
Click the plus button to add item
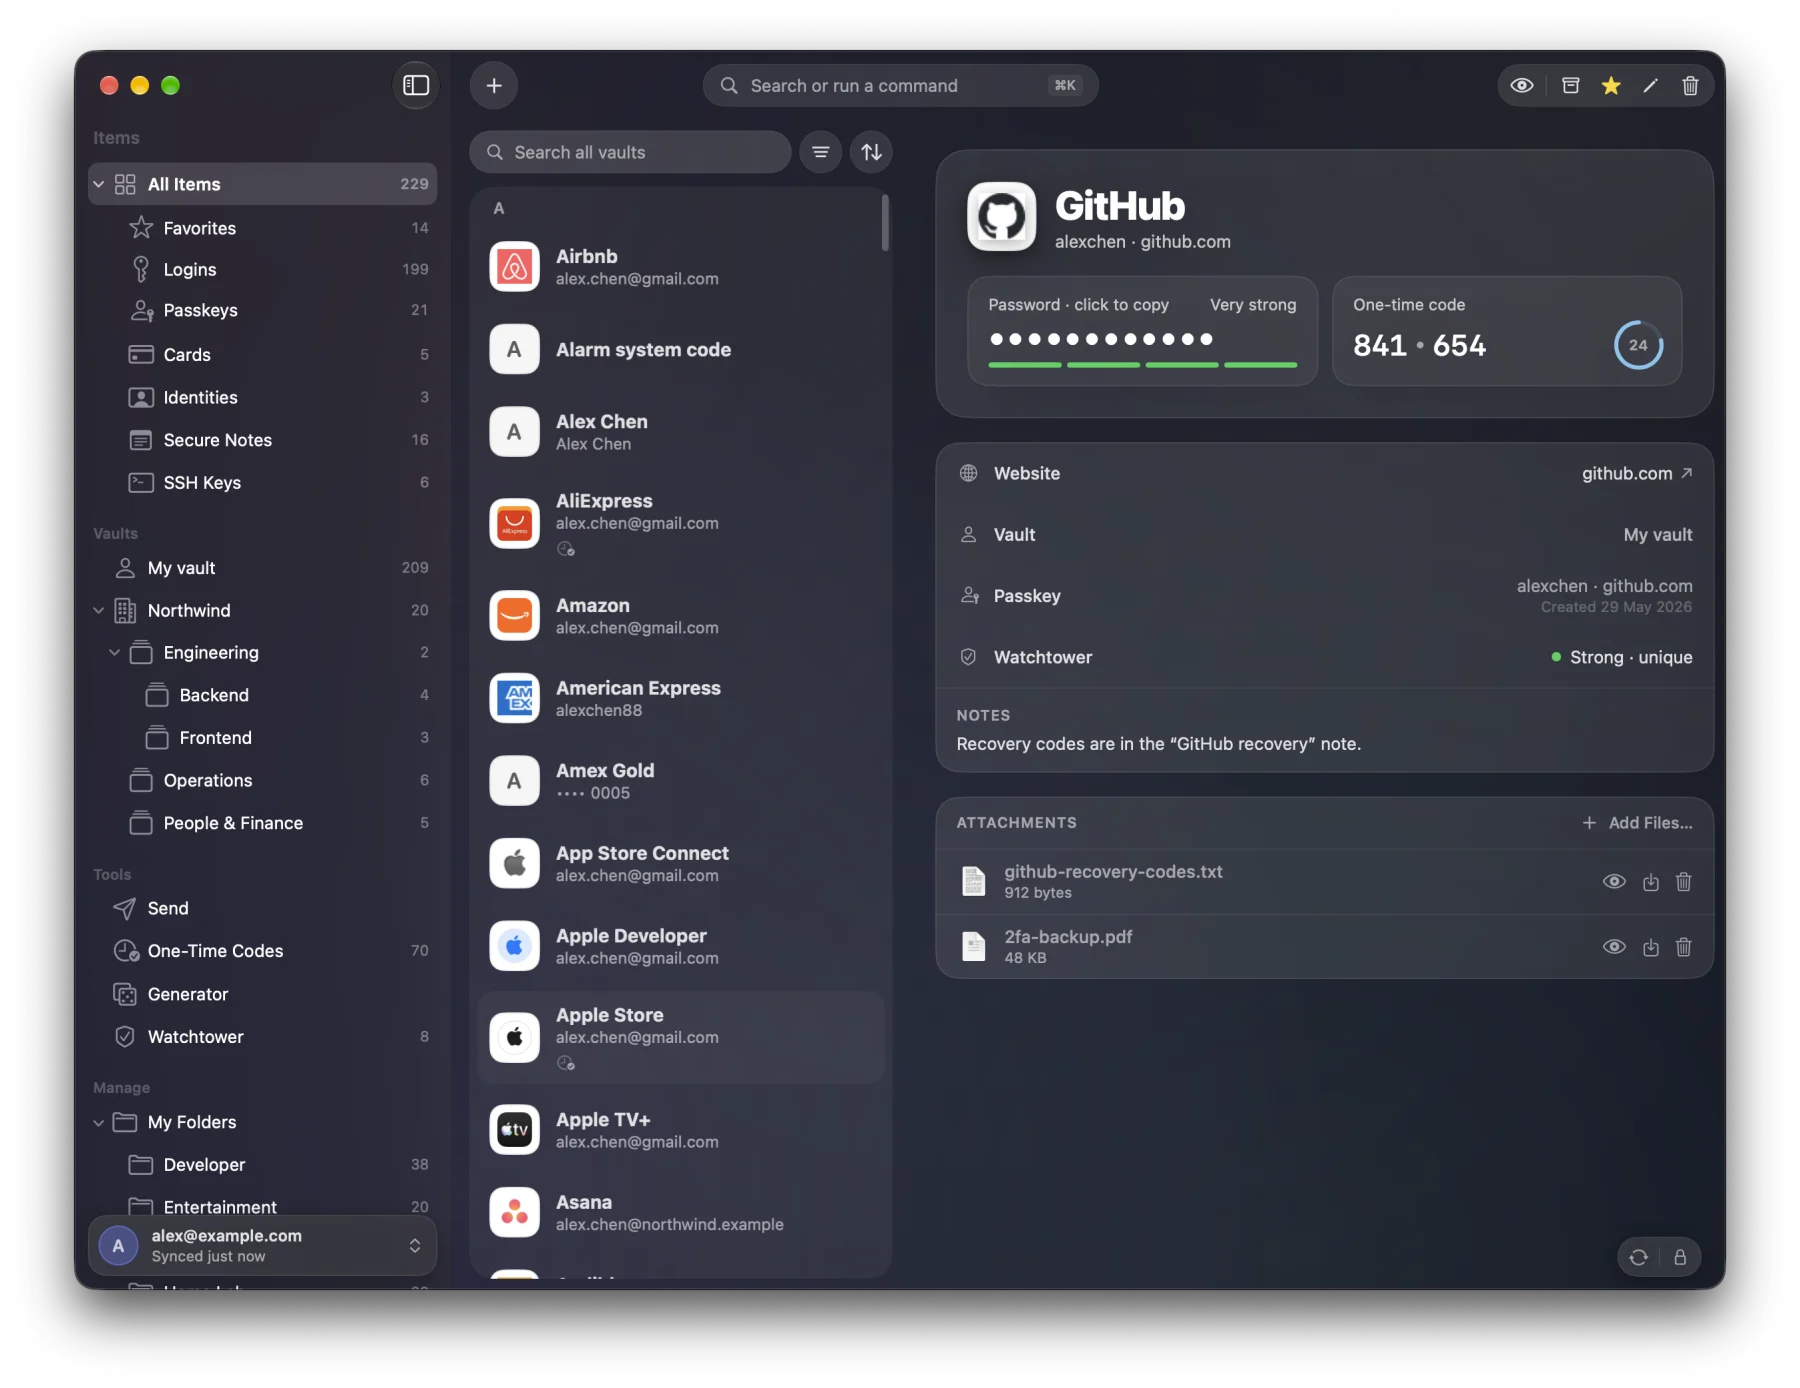[x=494, y=85]
